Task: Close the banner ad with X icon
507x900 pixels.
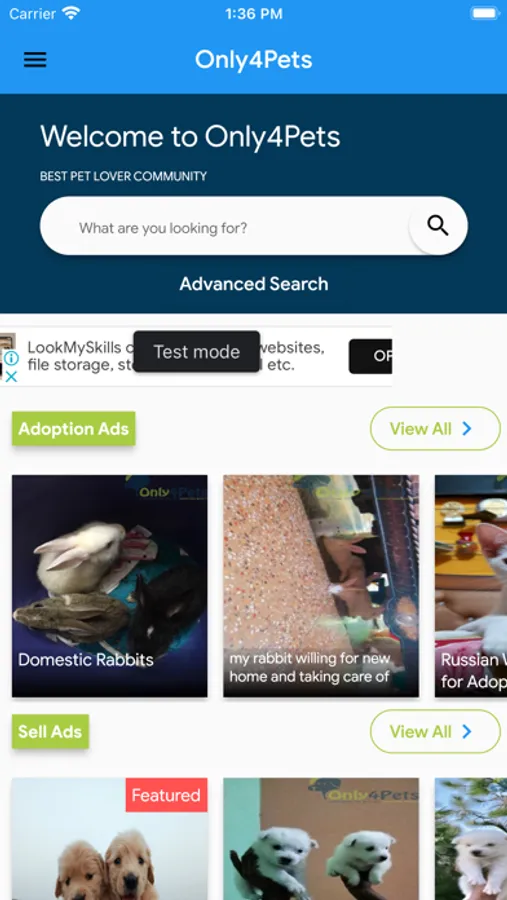Action: point(11,377)
